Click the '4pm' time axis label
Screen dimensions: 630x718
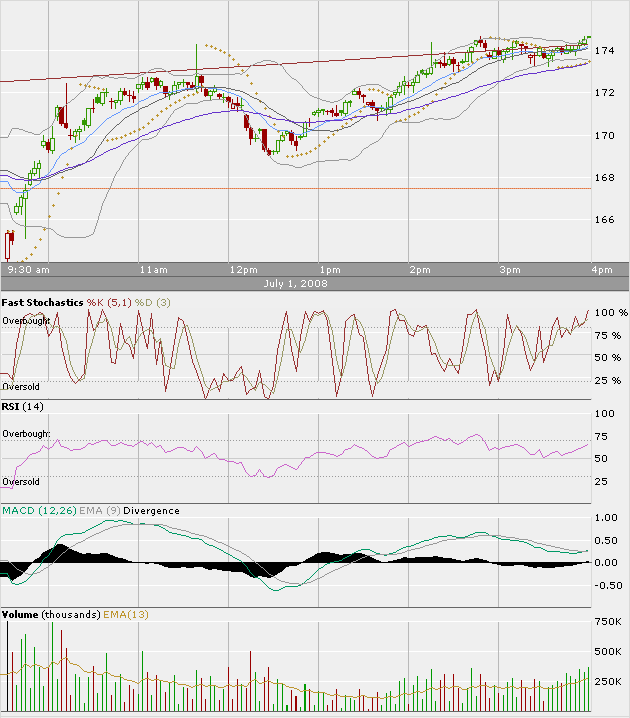[602, 270]
